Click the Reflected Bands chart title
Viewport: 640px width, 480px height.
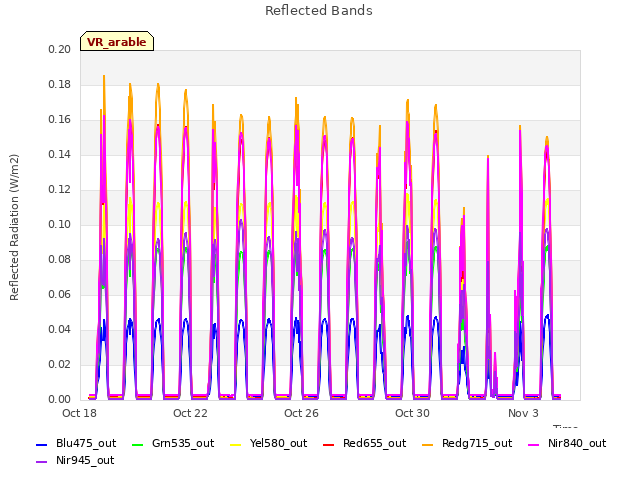(319, 11)
